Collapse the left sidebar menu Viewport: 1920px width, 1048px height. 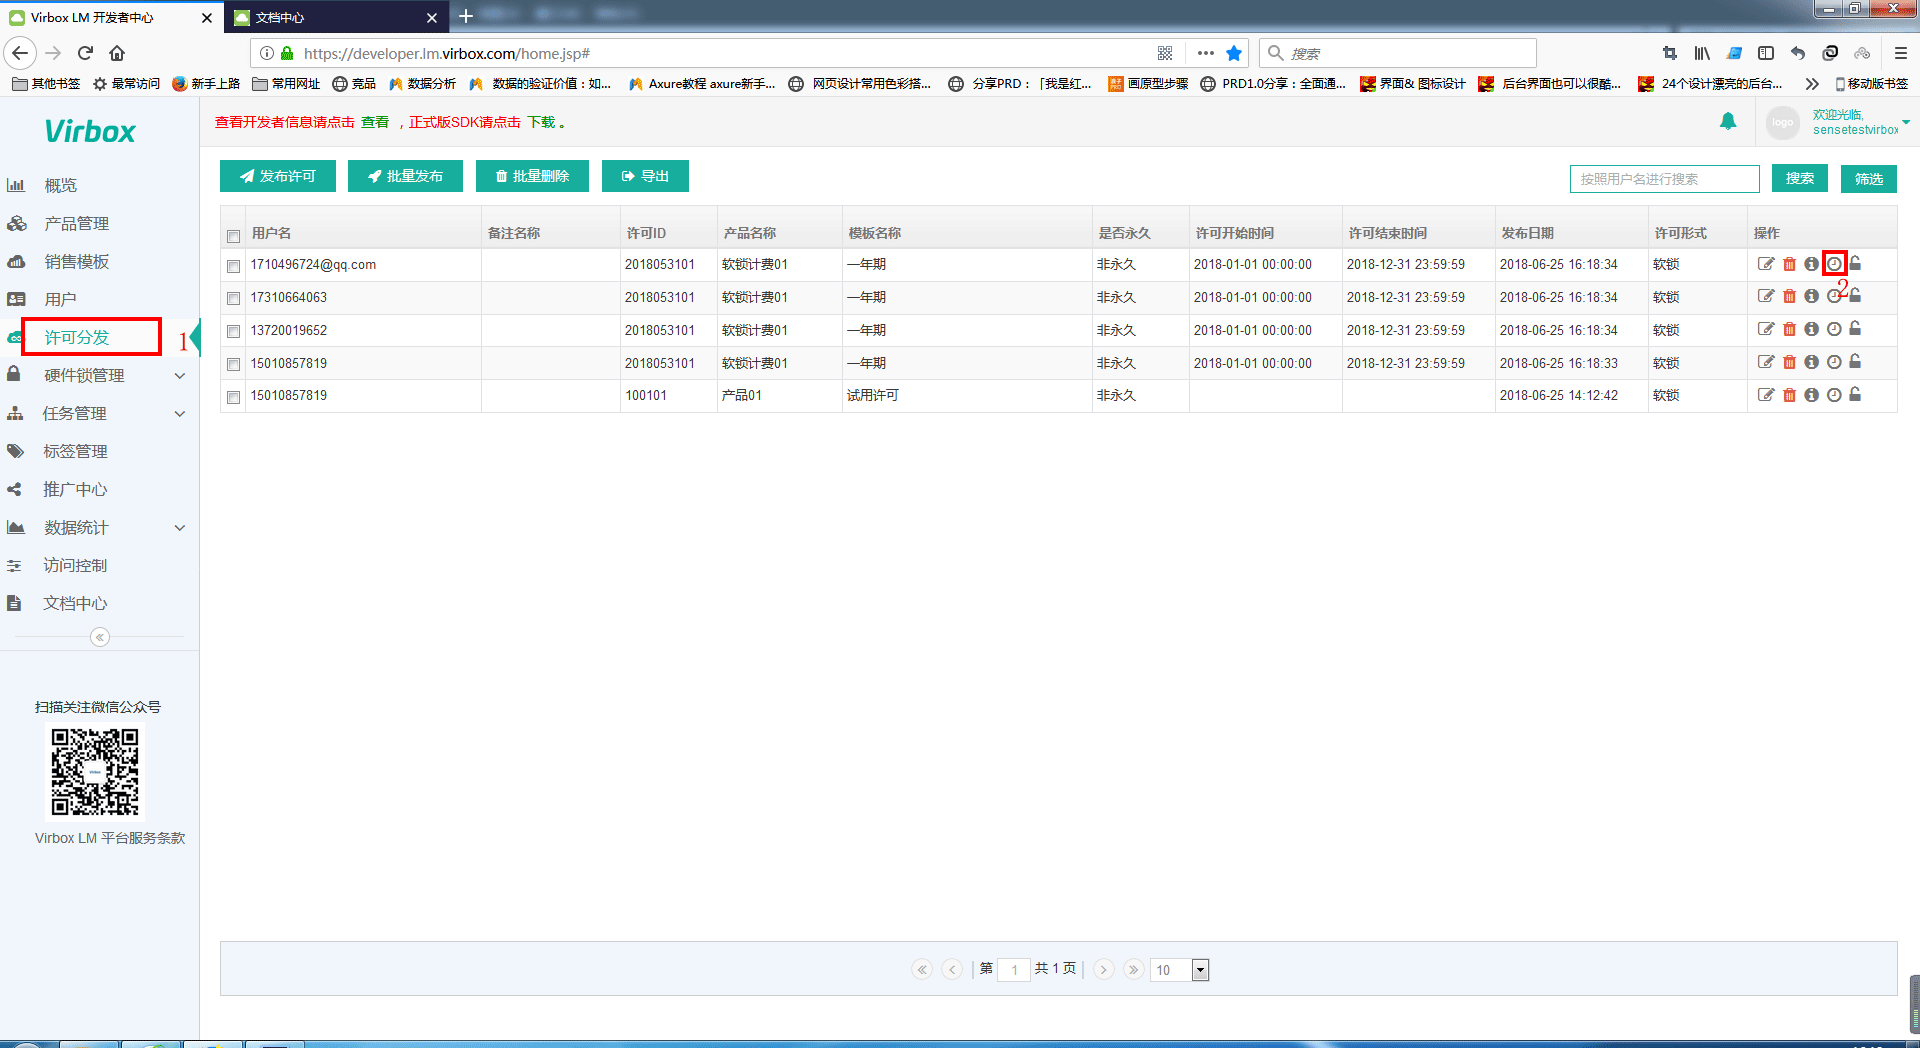[x=100, y=637]
